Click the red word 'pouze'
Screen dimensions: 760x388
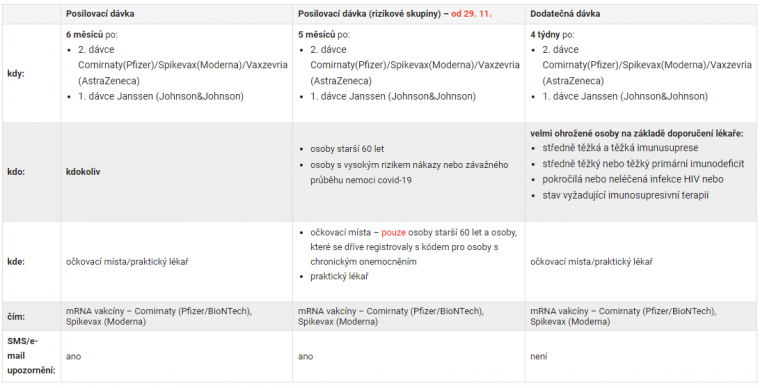[393, 233]
